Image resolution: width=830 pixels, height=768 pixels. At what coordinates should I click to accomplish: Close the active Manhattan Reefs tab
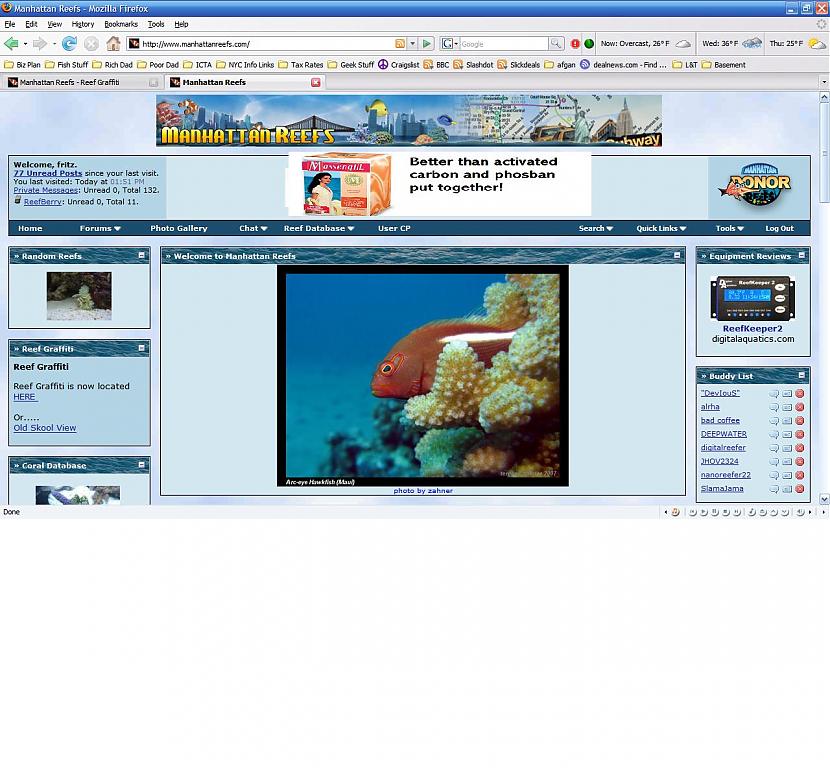(x=315, y=82)
